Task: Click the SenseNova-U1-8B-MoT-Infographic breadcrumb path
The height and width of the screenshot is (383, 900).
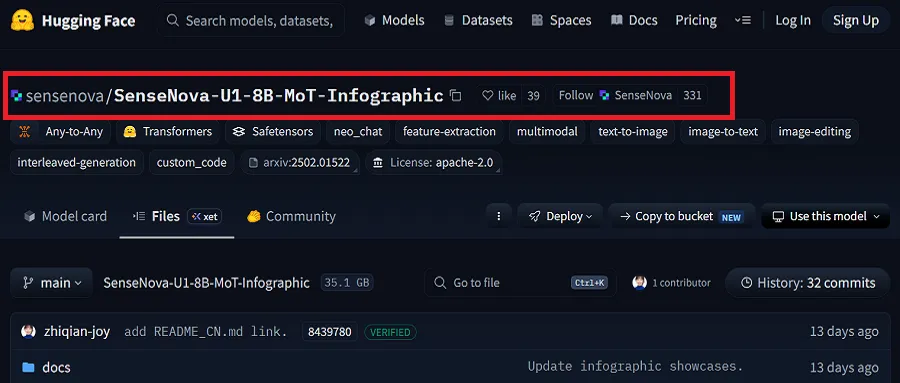Action: point(207,283)
